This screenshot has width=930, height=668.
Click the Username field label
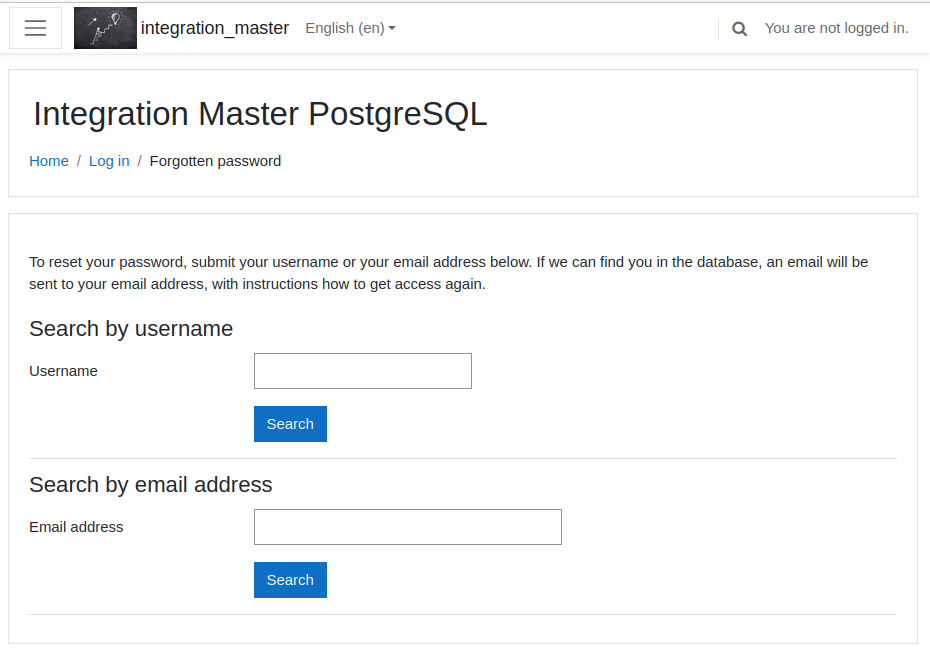click(x=63, y=371)
